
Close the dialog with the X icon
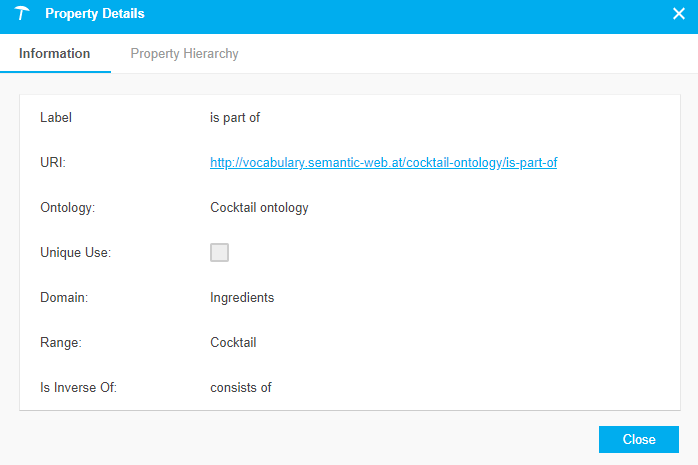click(x=678, y=14)
